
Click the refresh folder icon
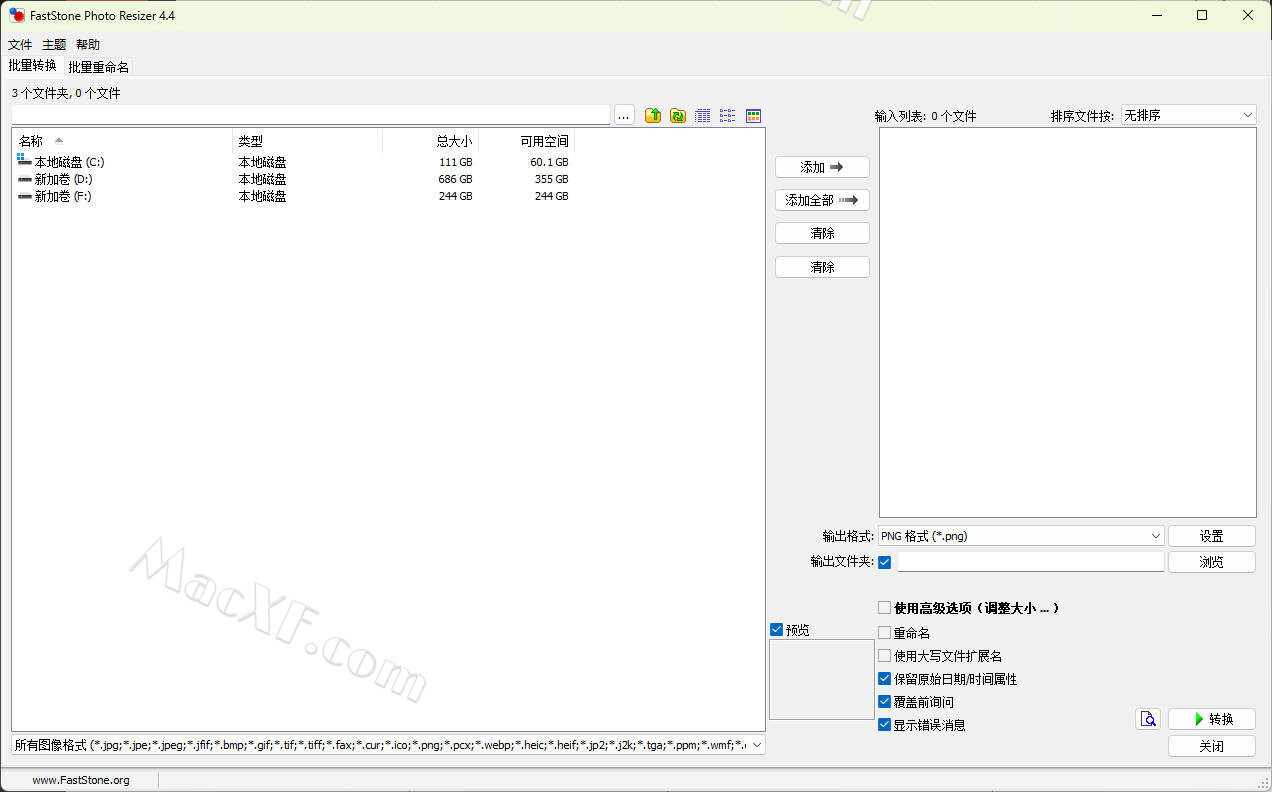(x=678, y=116)
